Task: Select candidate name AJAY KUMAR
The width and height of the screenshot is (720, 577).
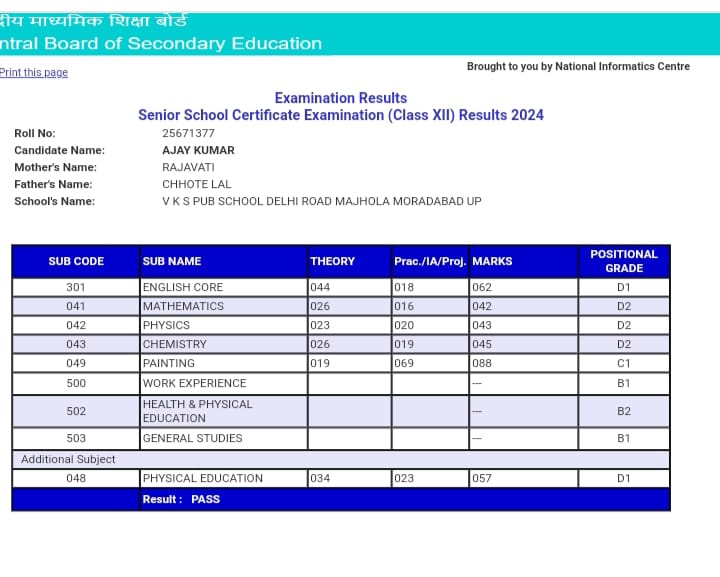Action: point(198,150)
